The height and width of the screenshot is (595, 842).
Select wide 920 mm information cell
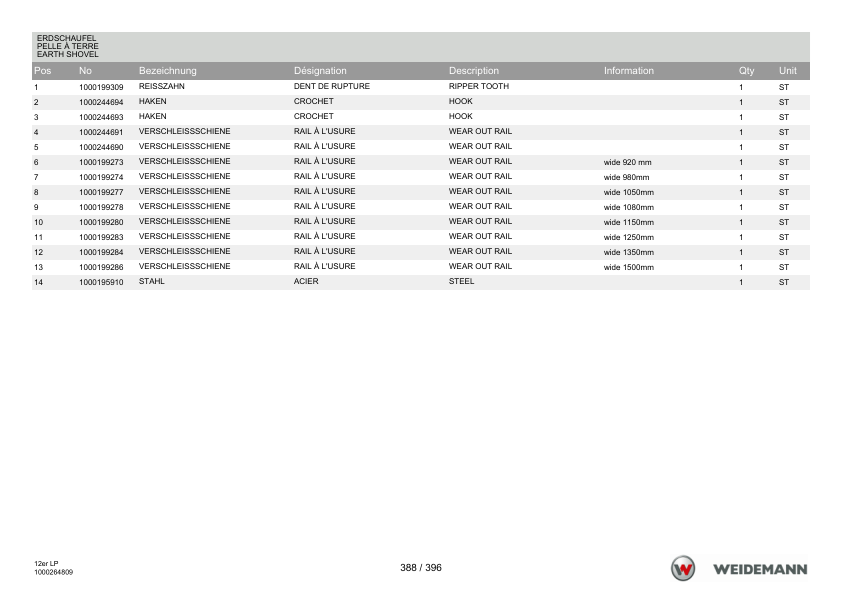pos(627,162)
